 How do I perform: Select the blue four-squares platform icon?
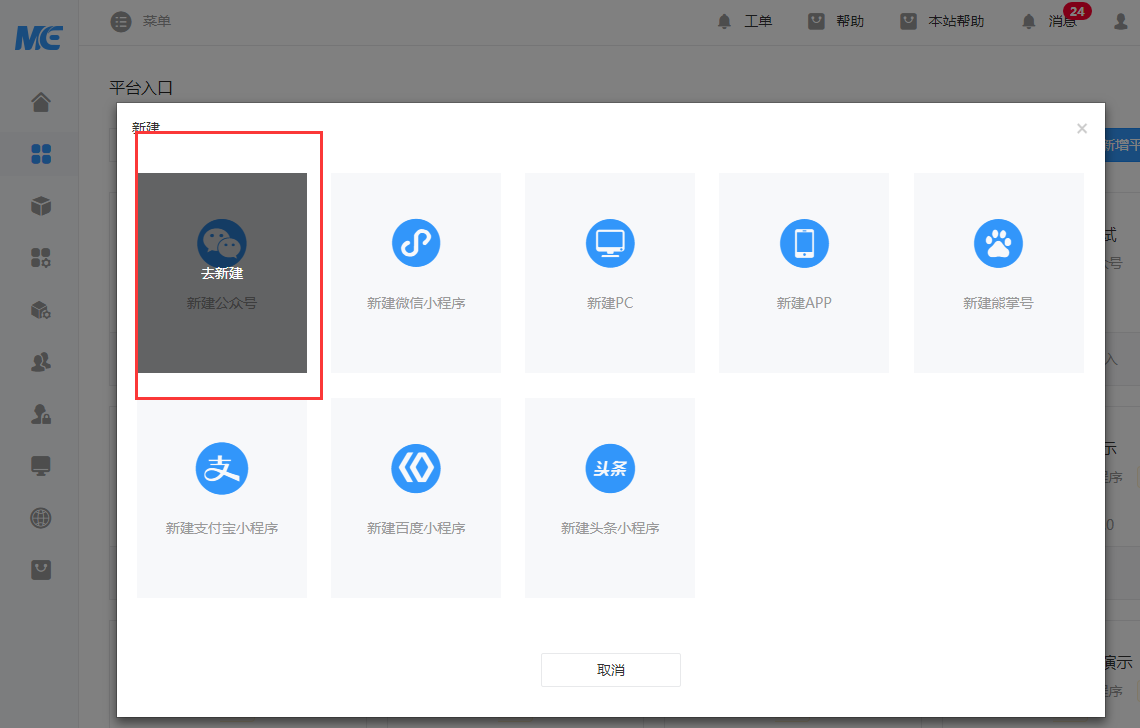click(x=41, y=153)
